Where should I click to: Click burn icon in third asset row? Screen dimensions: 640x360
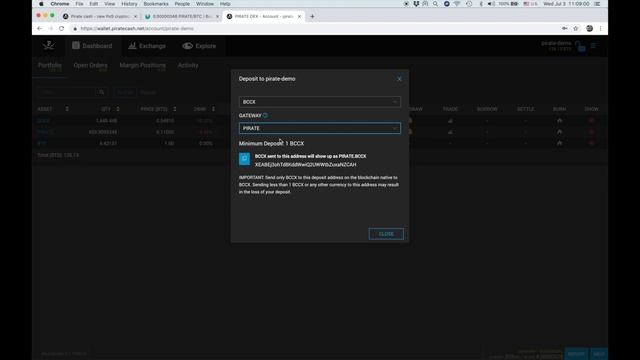pyautogui.click(x=559, y=143)
